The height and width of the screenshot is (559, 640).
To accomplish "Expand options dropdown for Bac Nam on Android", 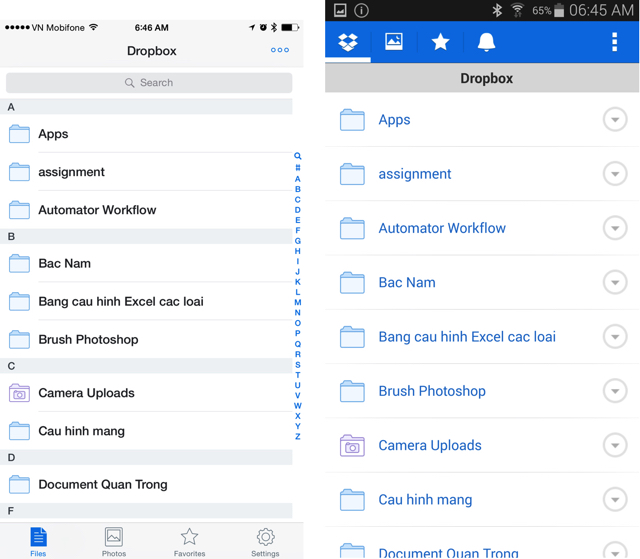I will tap(615, 282).
